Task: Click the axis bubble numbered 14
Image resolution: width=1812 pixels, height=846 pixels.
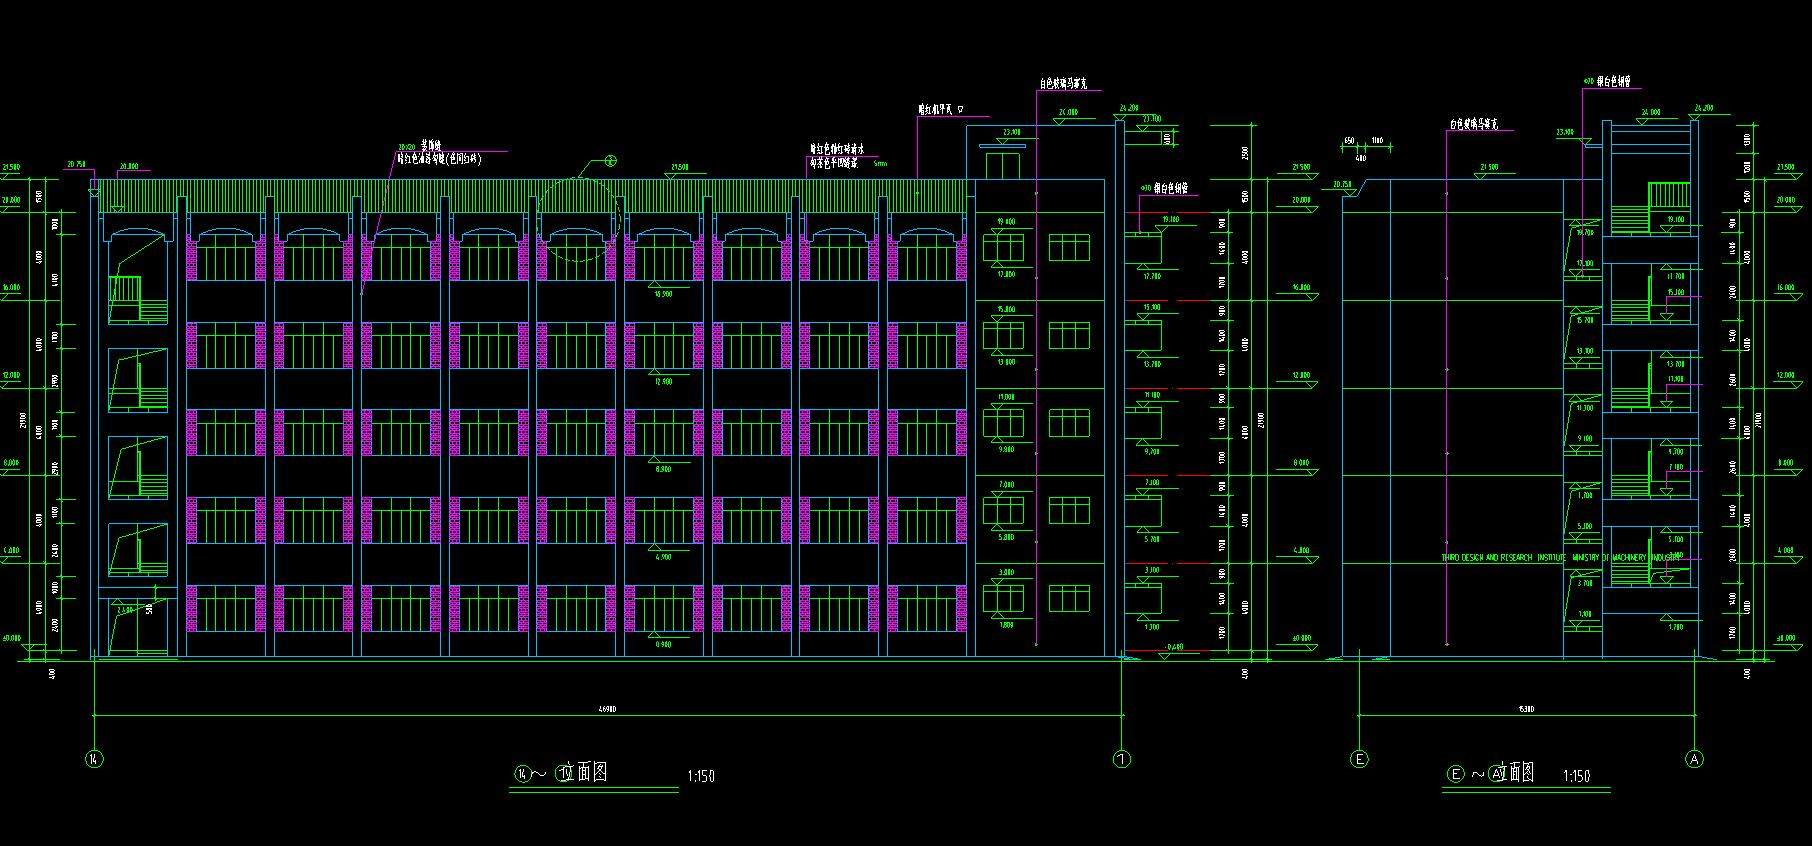Action: (95, 759)
